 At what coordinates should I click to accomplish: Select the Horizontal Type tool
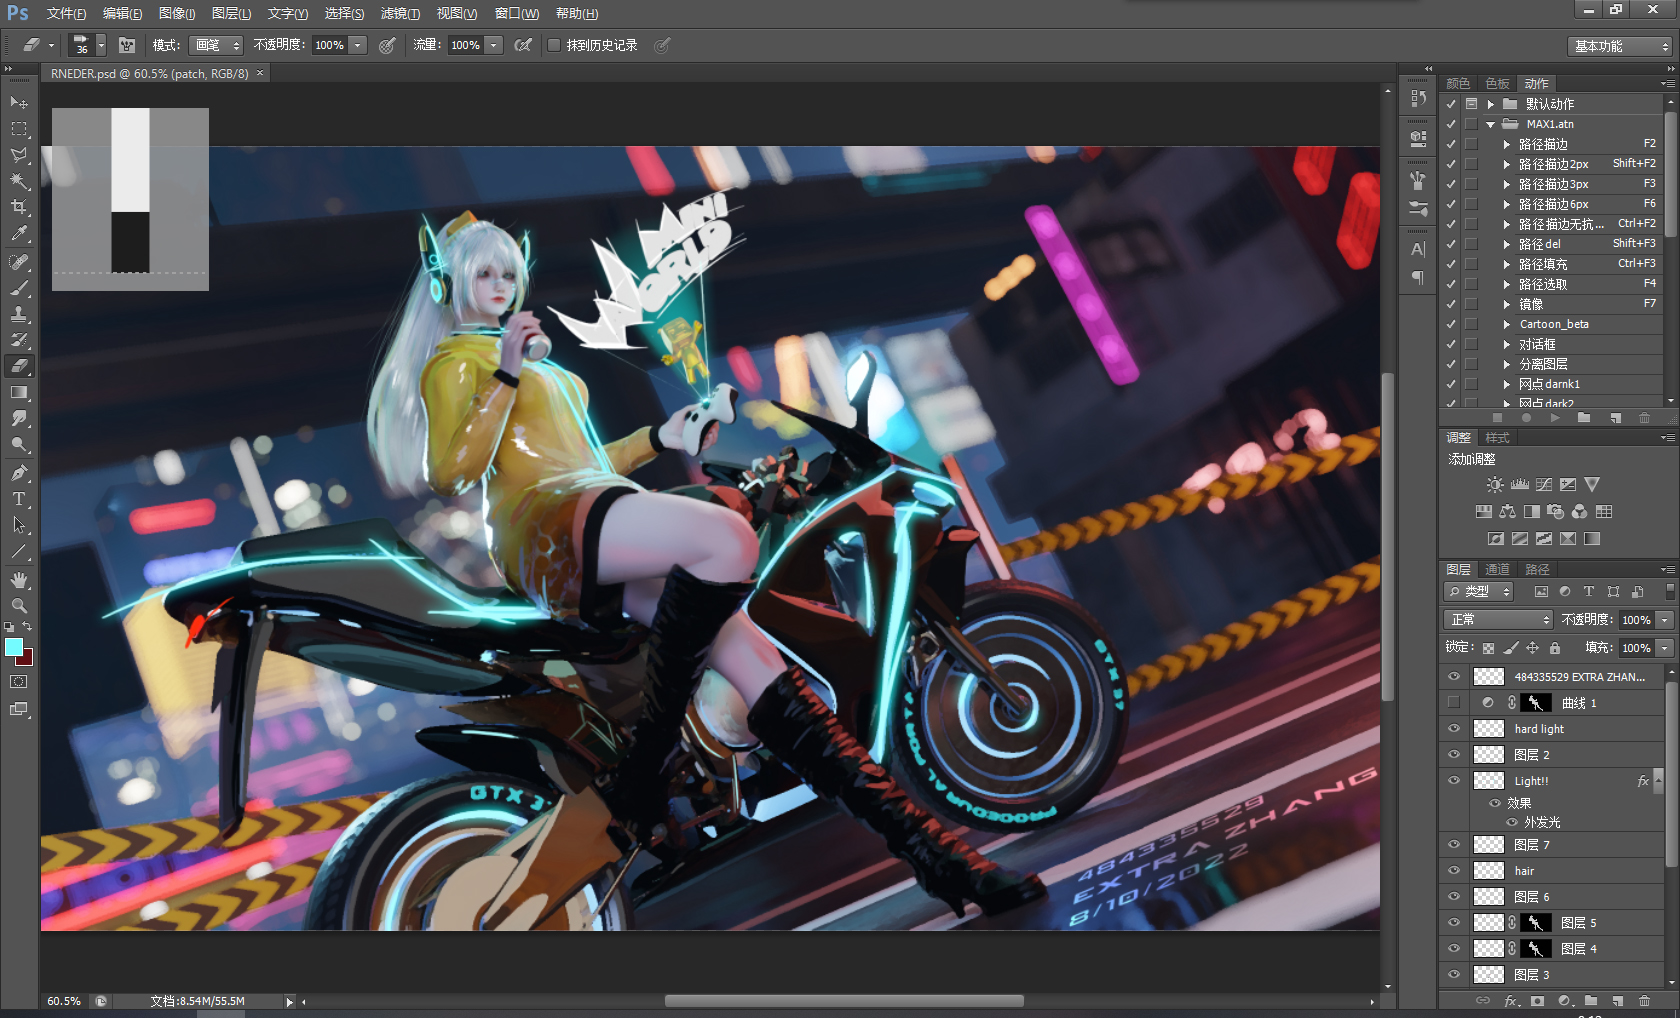click(19, 499)
